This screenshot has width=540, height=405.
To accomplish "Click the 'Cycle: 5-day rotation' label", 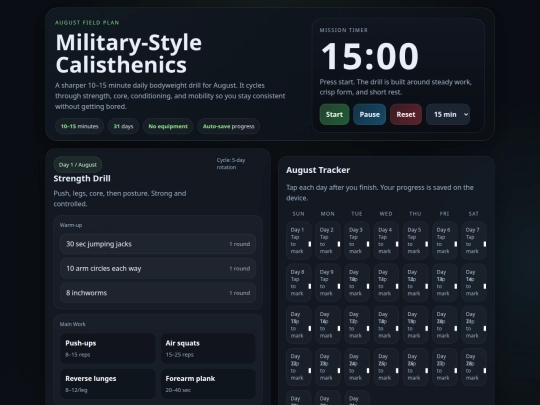I will 231,164.
